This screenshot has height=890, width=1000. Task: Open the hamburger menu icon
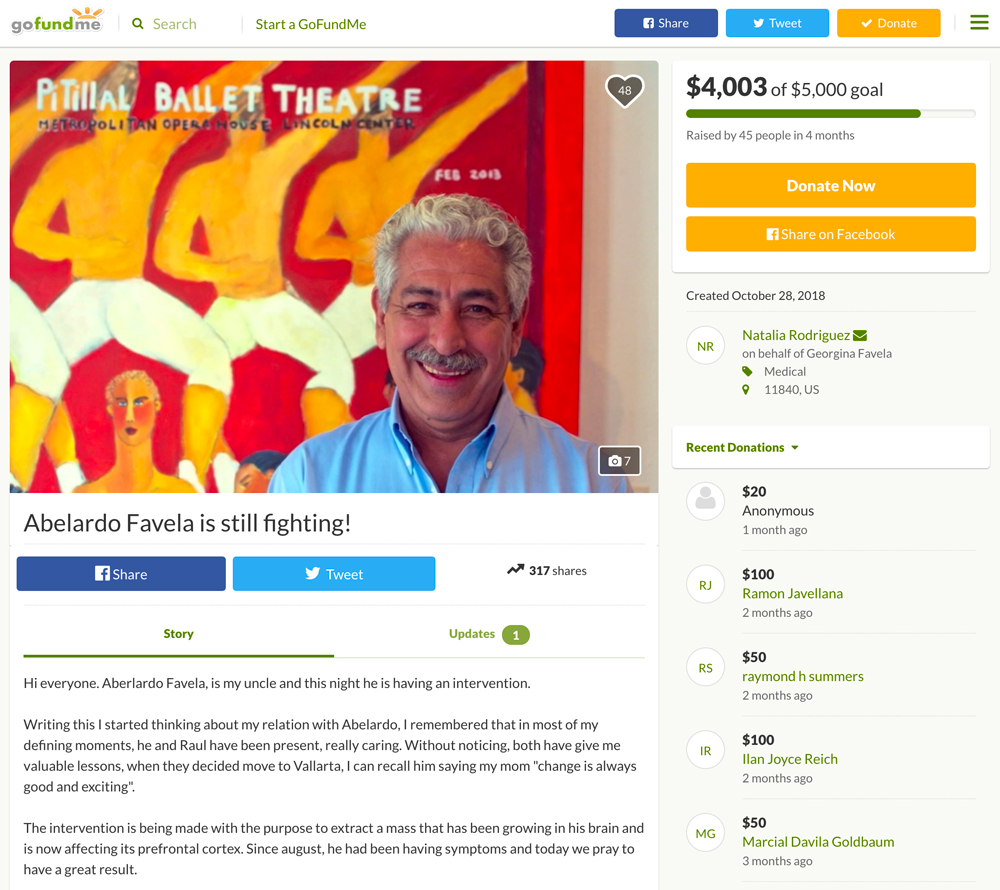click(979, 23)
